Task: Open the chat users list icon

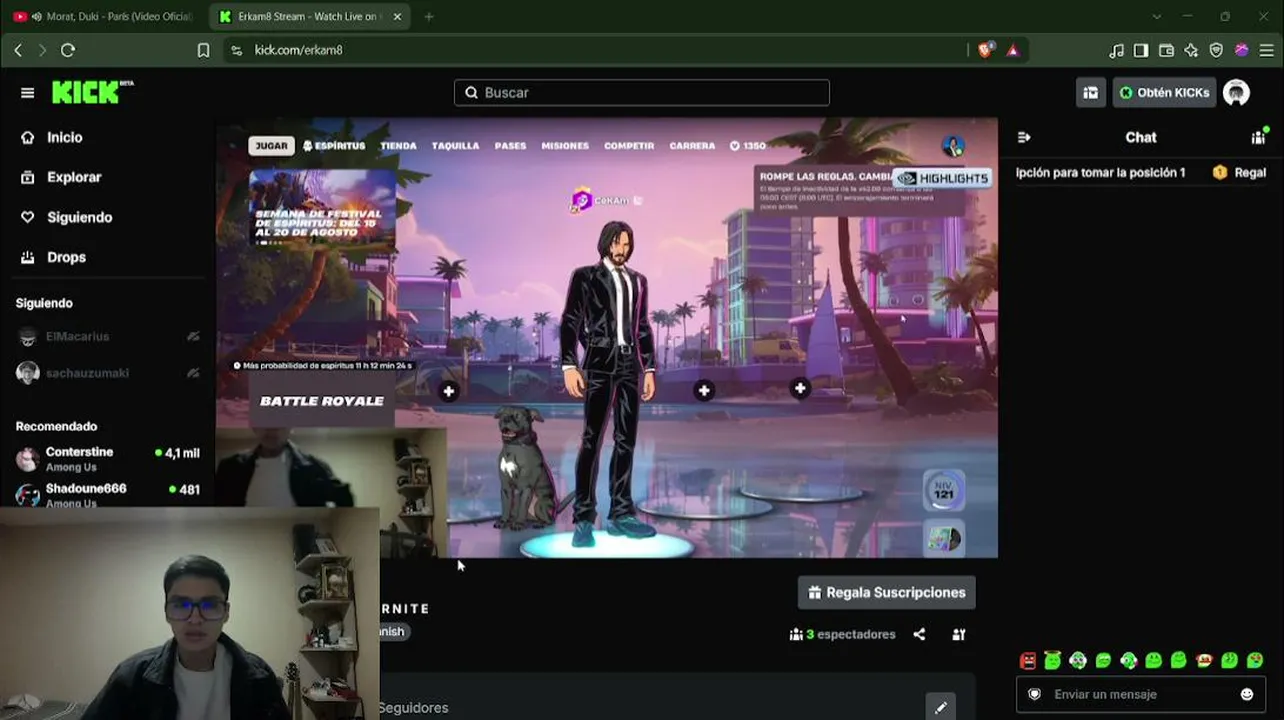Action: click(1258, 137)
